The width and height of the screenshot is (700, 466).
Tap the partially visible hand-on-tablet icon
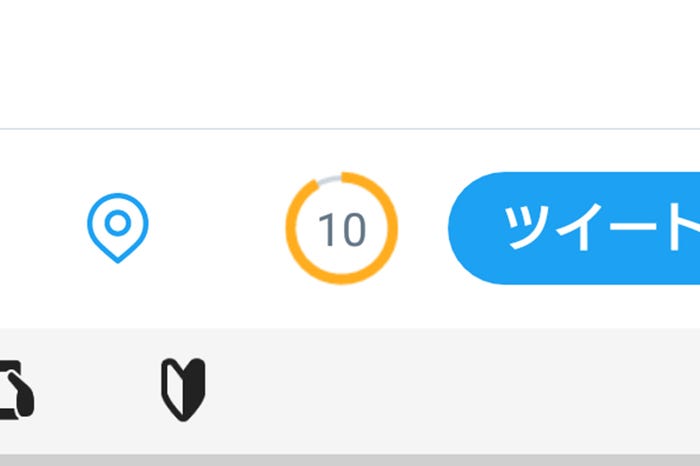click(x=18, y=390)
